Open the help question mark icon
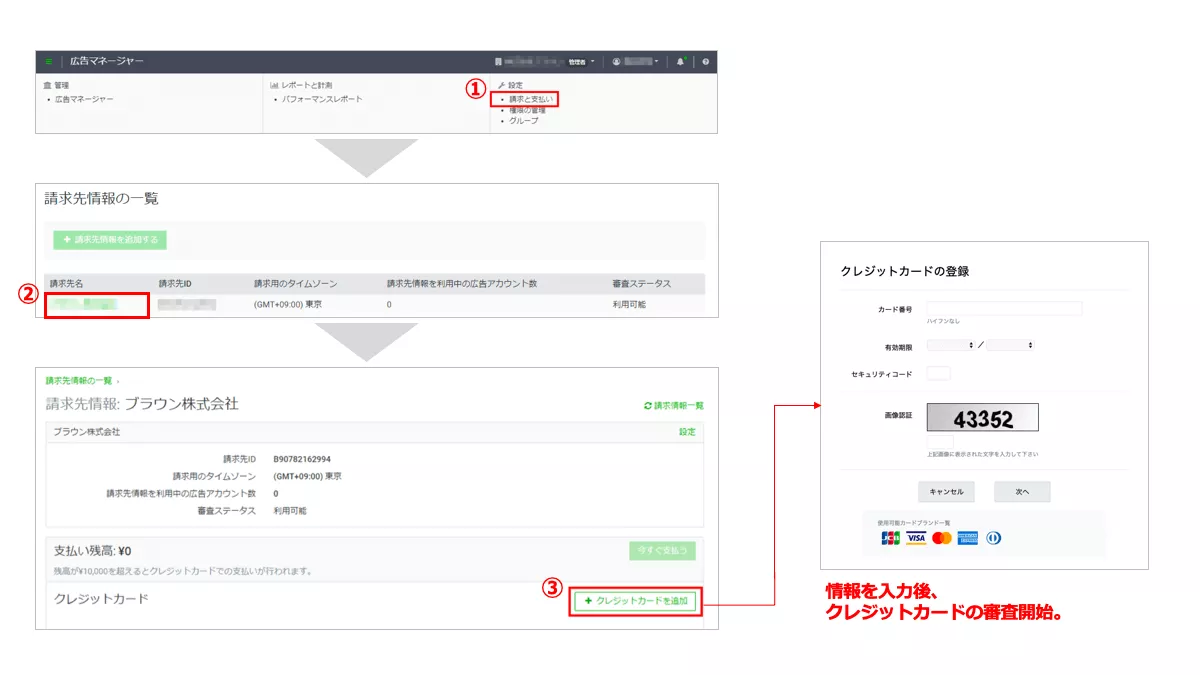 tap(705, 62)
